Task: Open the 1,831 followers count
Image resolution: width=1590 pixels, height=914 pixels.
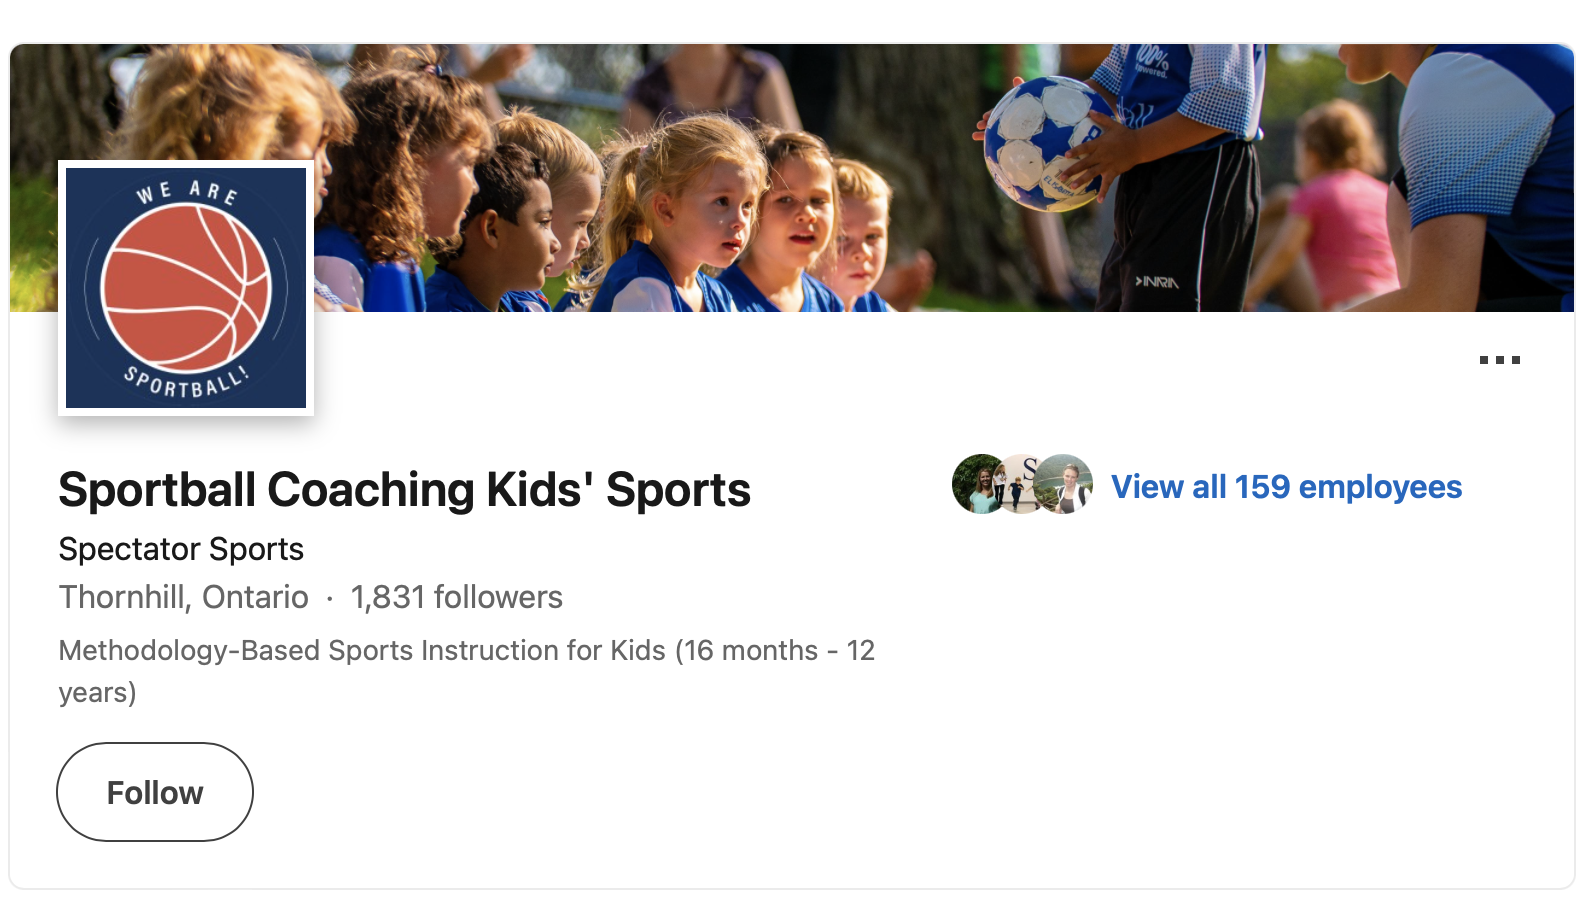Action: [456, 597]
